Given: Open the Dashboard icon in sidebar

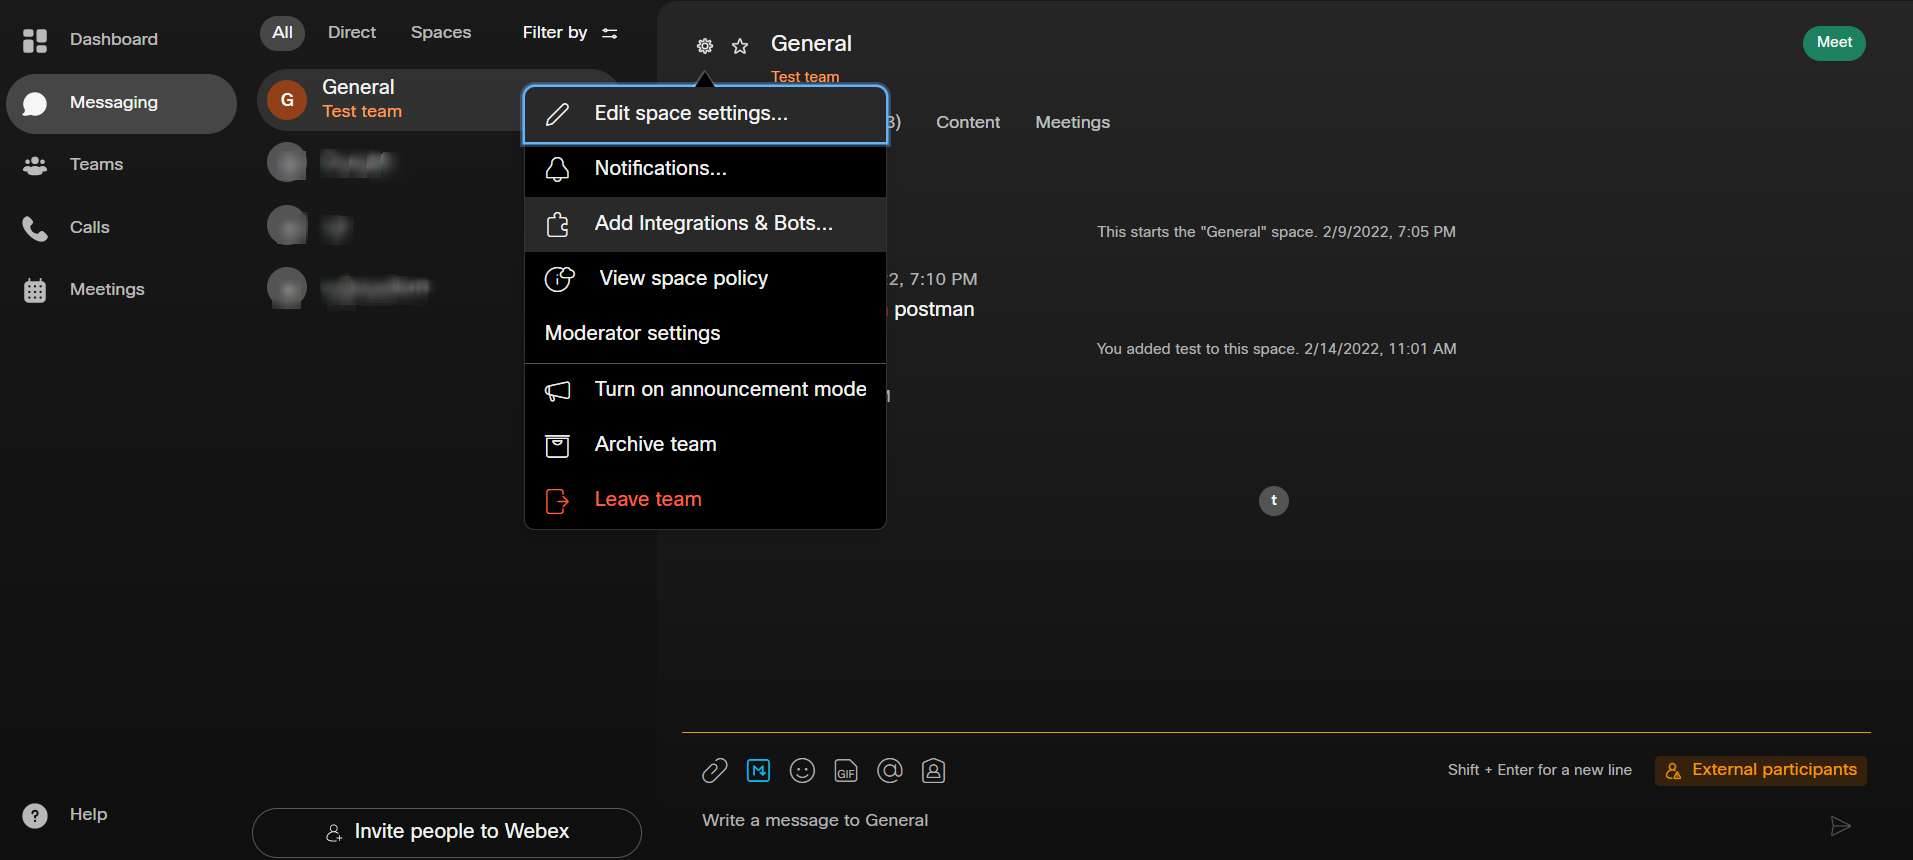Looking at the screenshot, I should point(35,40).
